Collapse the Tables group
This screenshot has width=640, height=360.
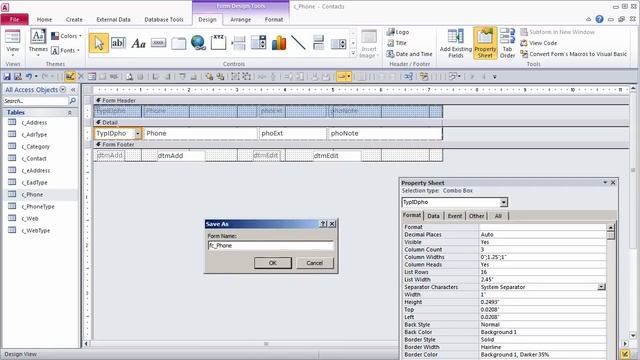70,112
